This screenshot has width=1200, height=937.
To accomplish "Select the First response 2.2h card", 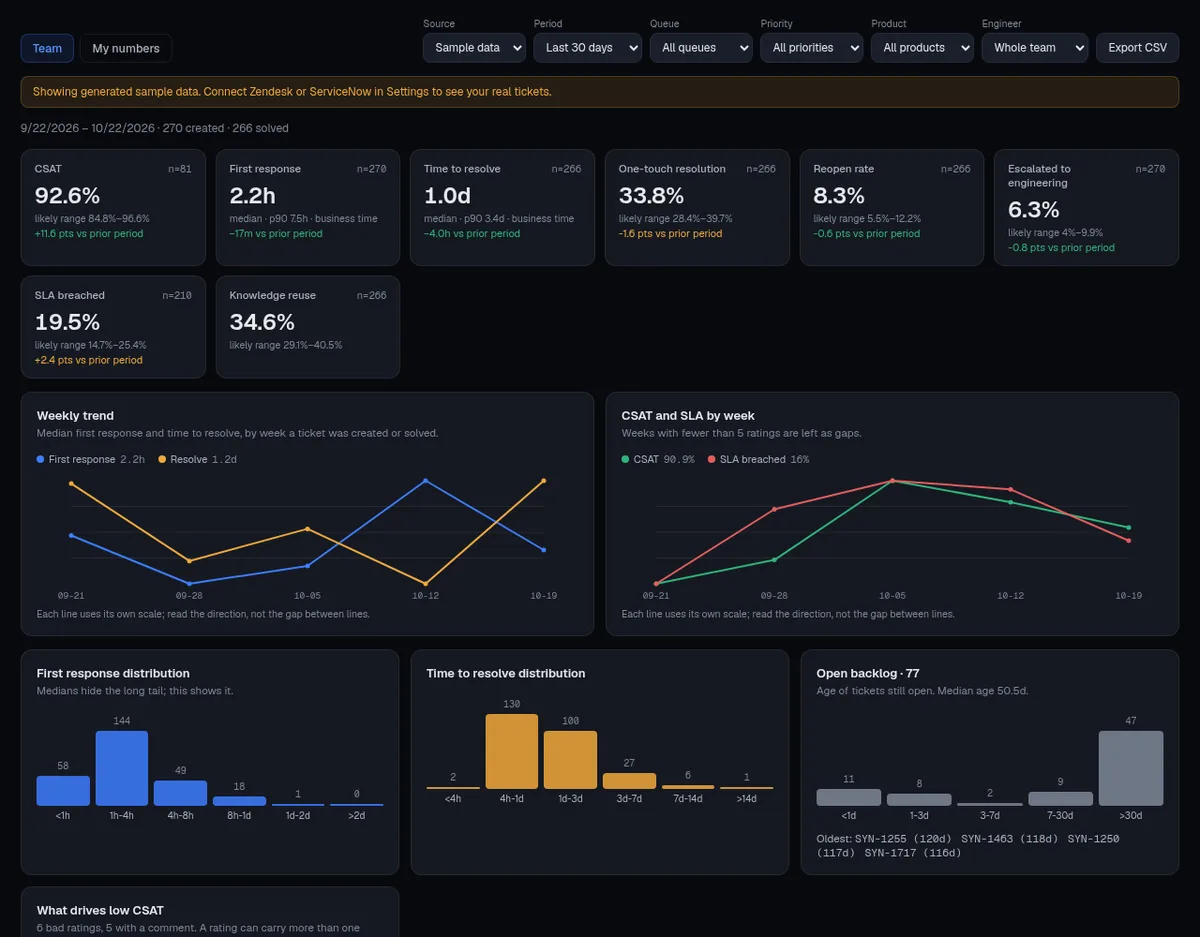I will (308, 207).
